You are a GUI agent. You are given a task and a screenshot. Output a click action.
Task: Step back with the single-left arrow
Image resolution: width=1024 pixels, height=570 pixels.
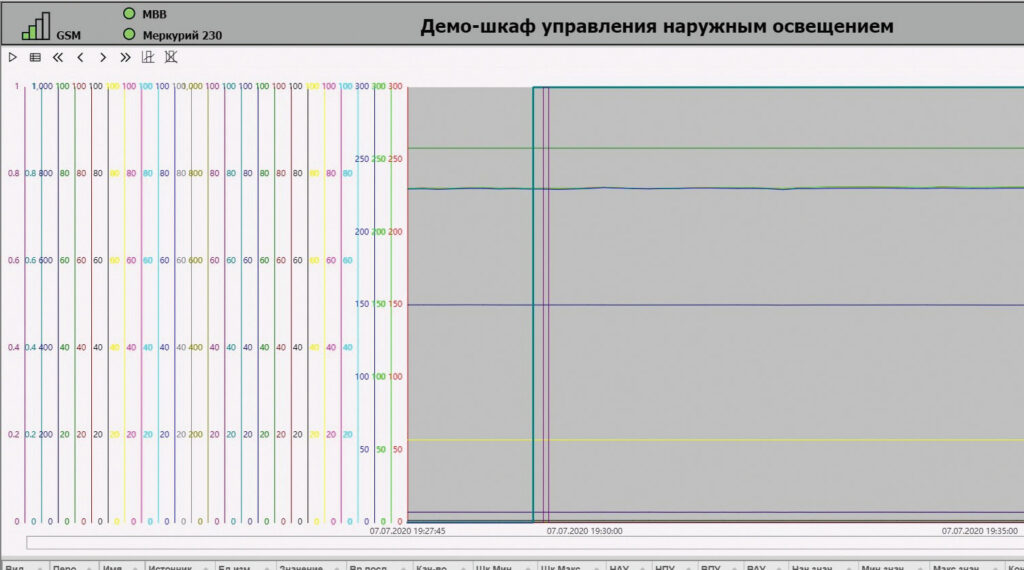[x=80, y=58]
